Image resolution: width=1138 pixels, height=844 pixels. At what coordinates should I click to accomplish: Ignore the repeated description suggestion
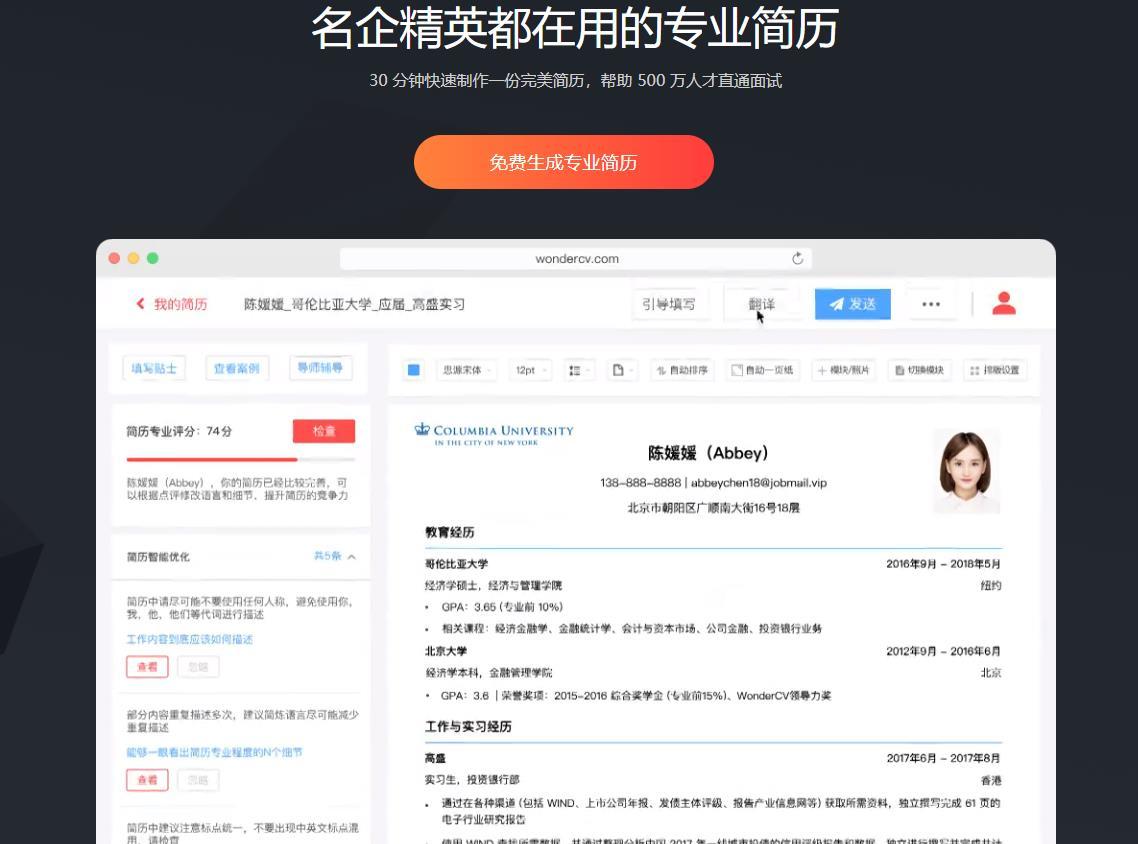click(198, 780)
